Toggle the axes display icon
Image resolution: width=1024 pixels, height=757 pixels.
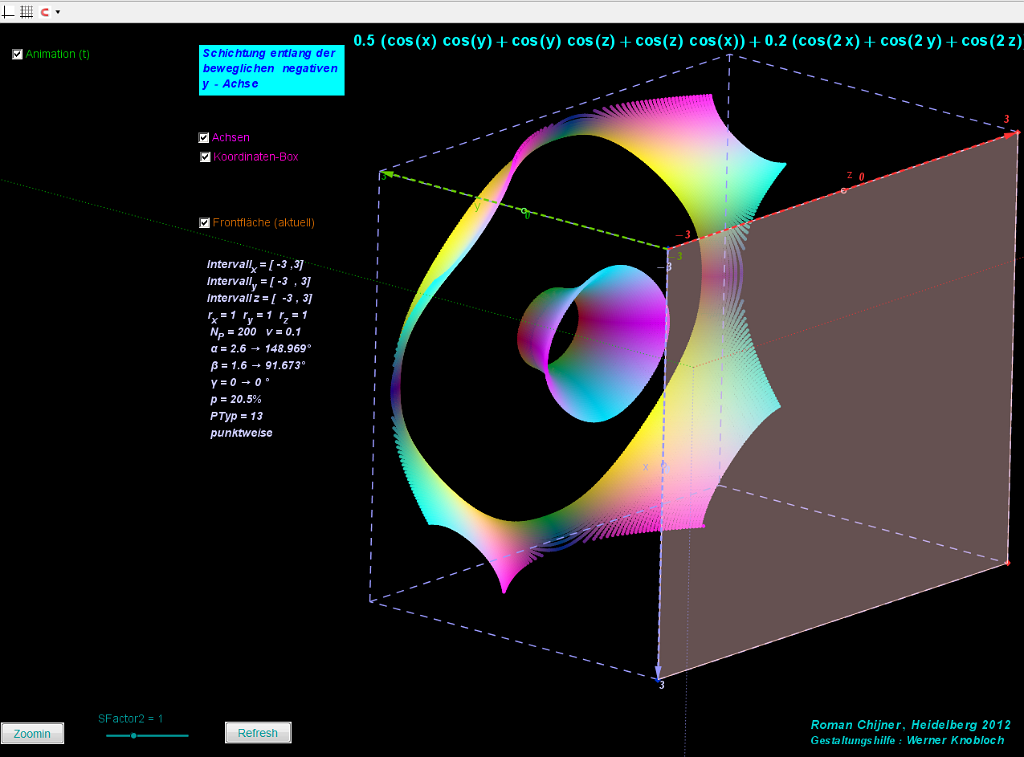[9, 11]
